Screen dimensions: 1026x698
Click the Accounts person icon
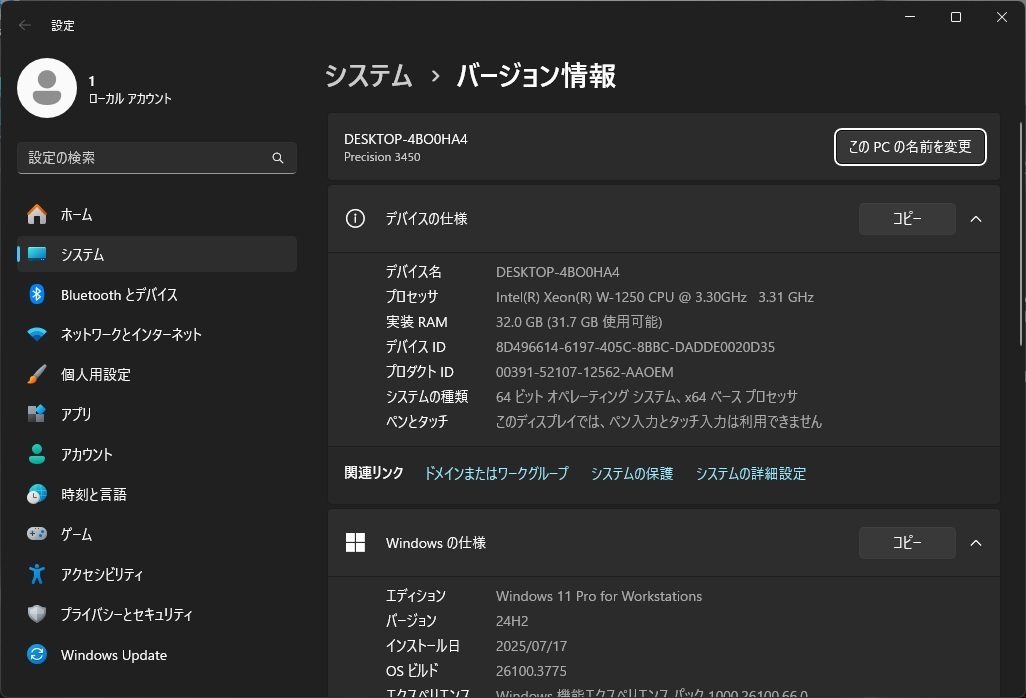coord(37,454)
